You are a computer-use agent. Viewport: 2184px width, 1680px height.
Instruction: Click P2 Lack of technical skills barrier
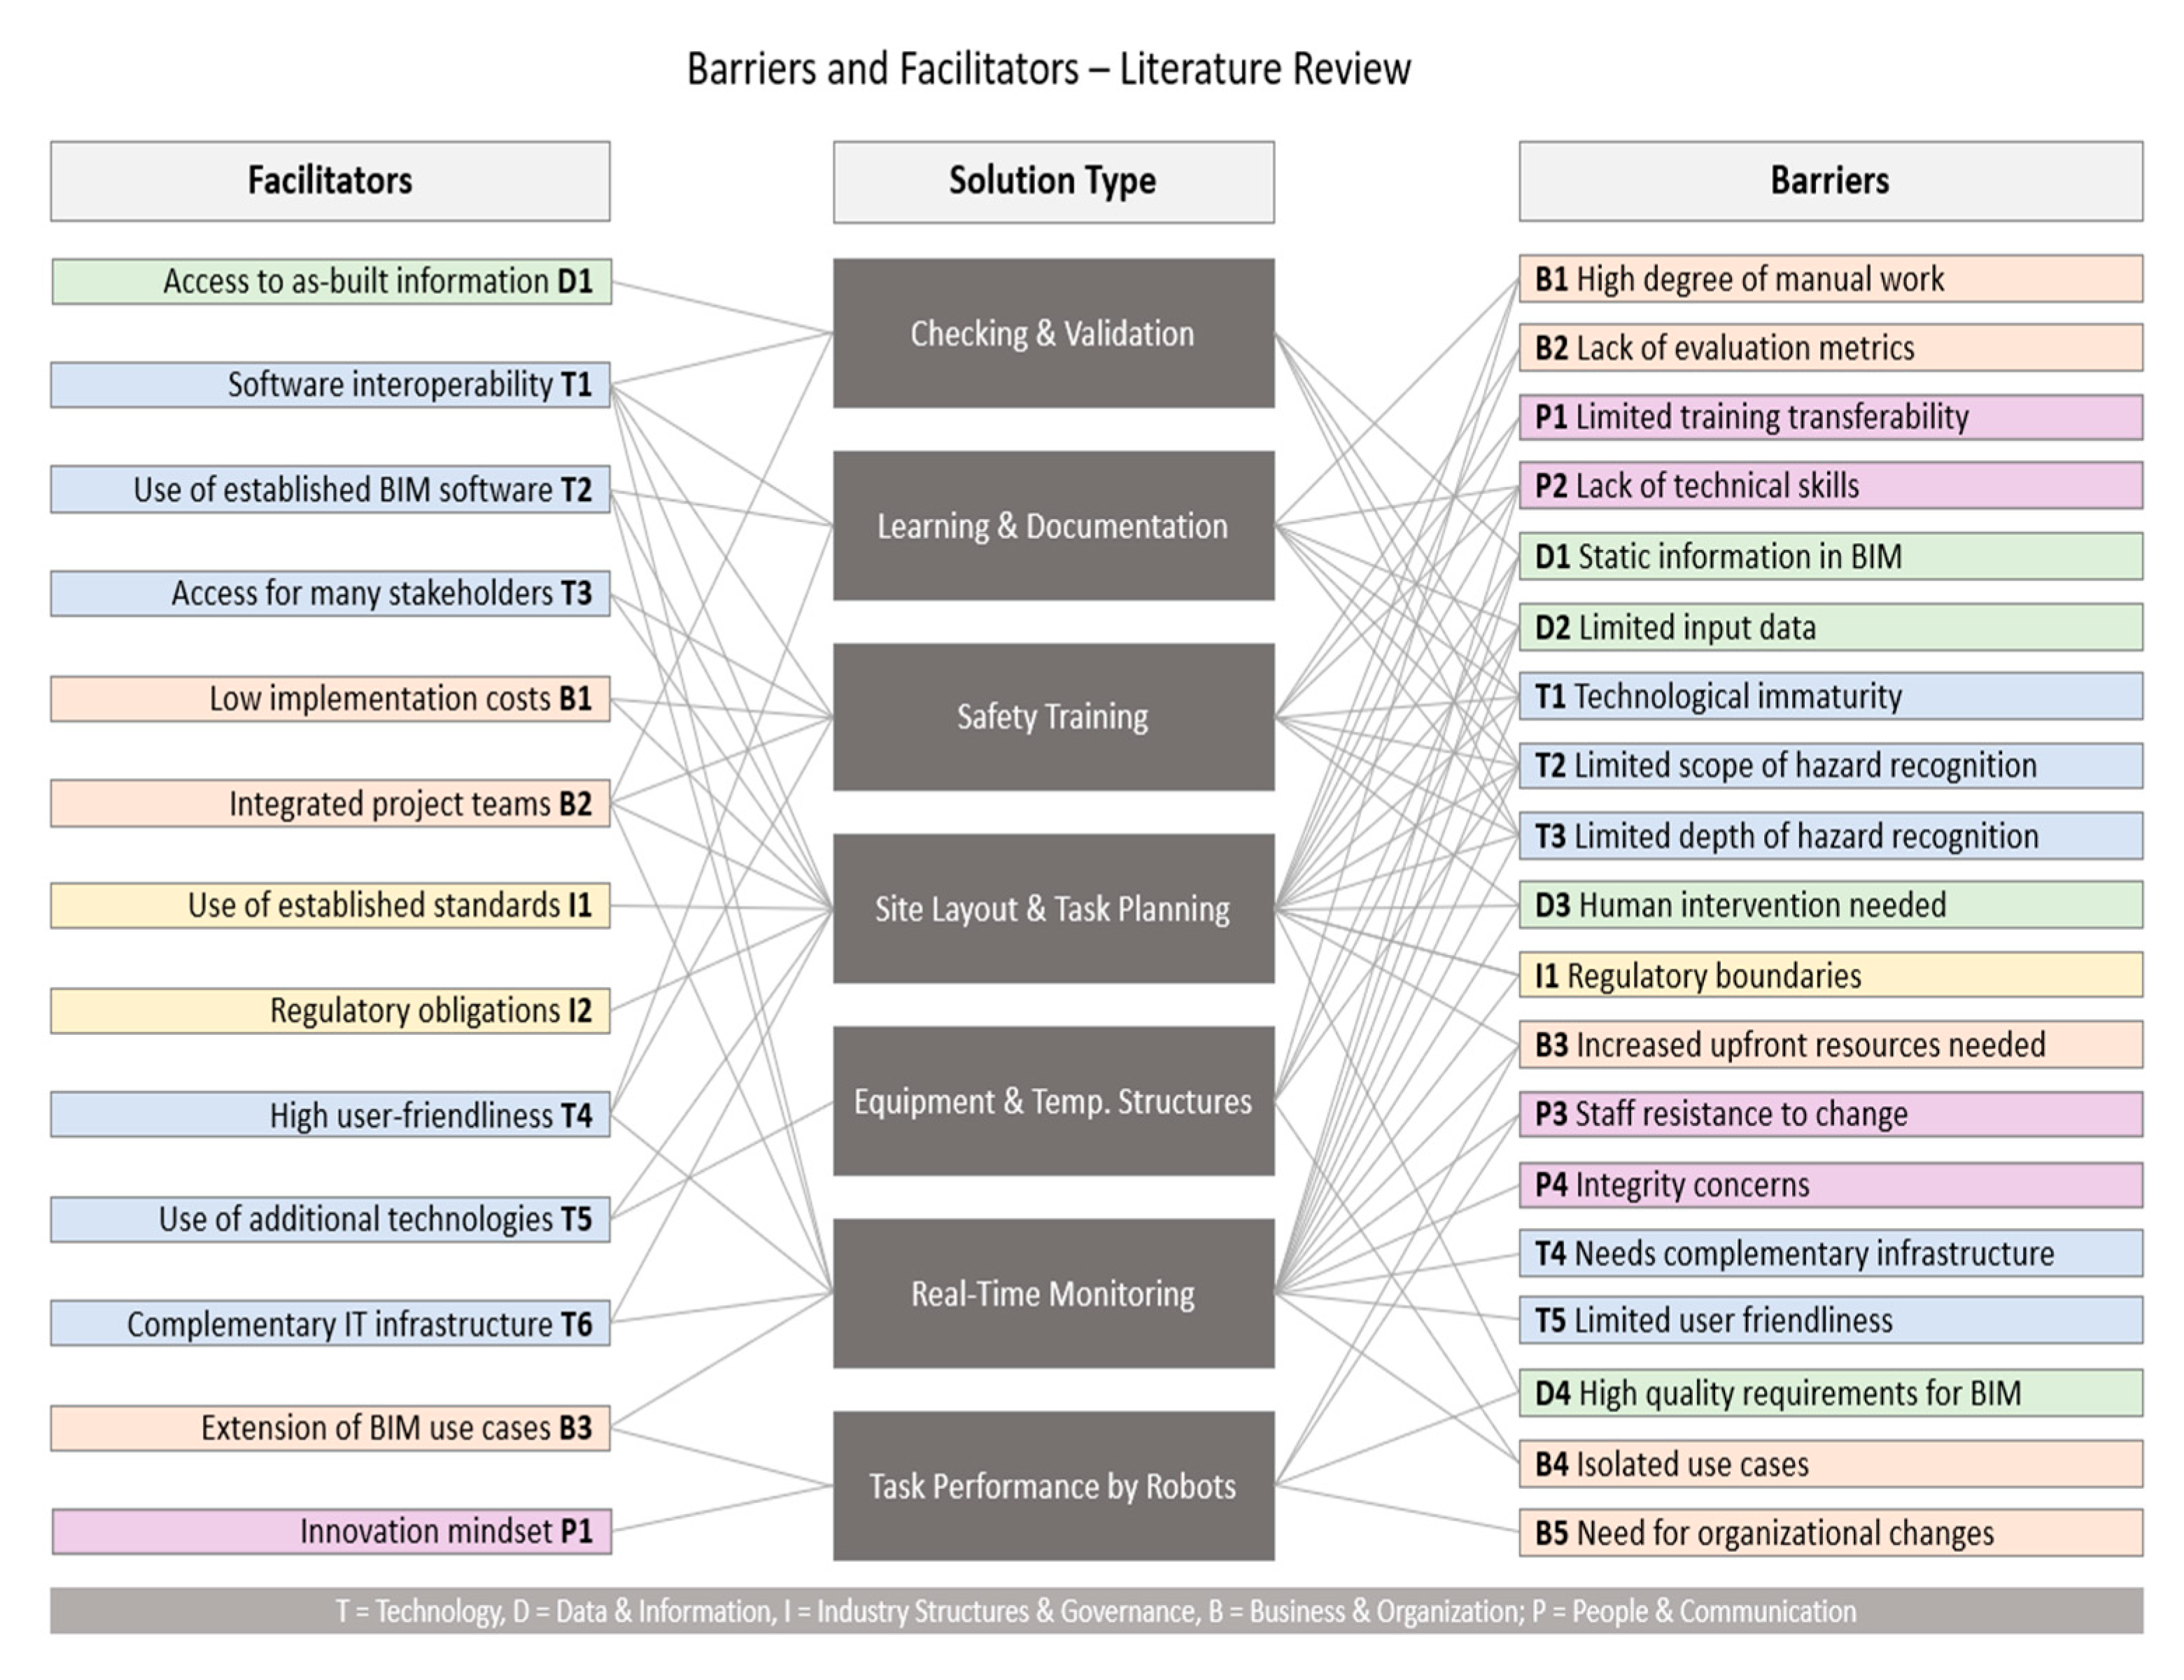point(1830,486)
